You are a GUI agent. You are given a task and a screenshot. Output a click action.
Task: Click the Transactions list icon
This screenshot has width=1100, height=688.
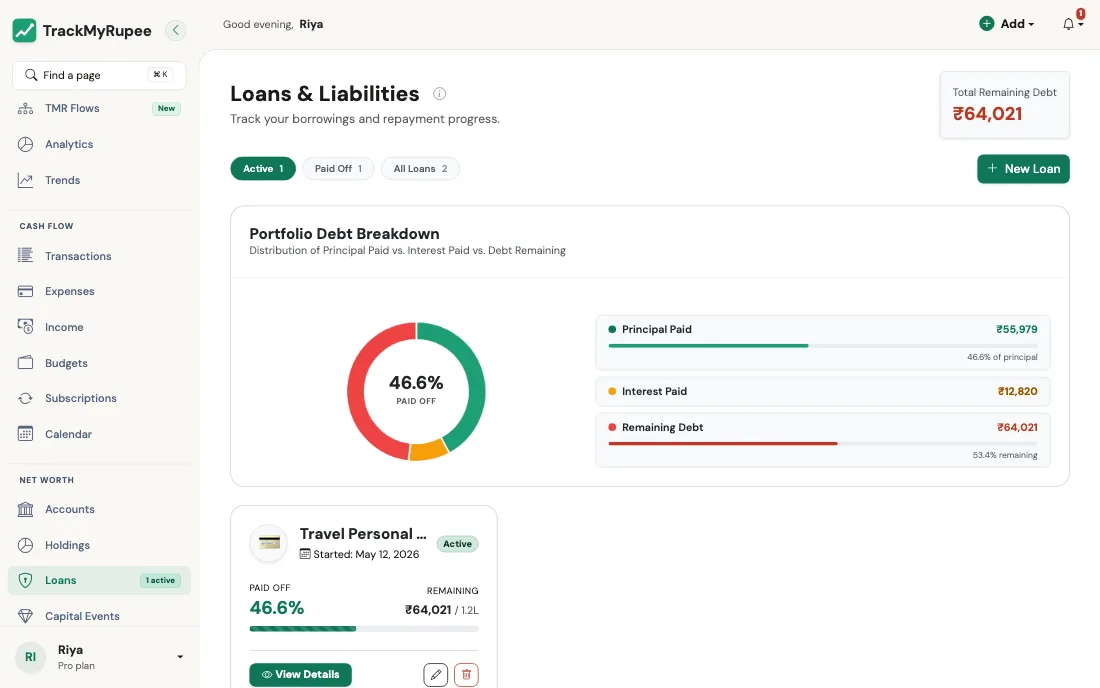point(25,255)
